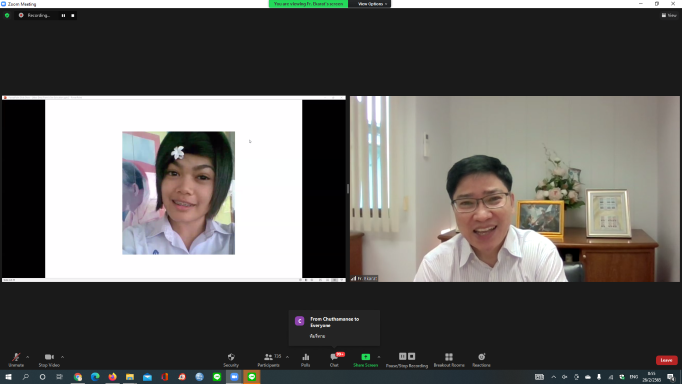Click the red Leave button
The width and height of the screenshot is (682, 384).
point(666,360)
